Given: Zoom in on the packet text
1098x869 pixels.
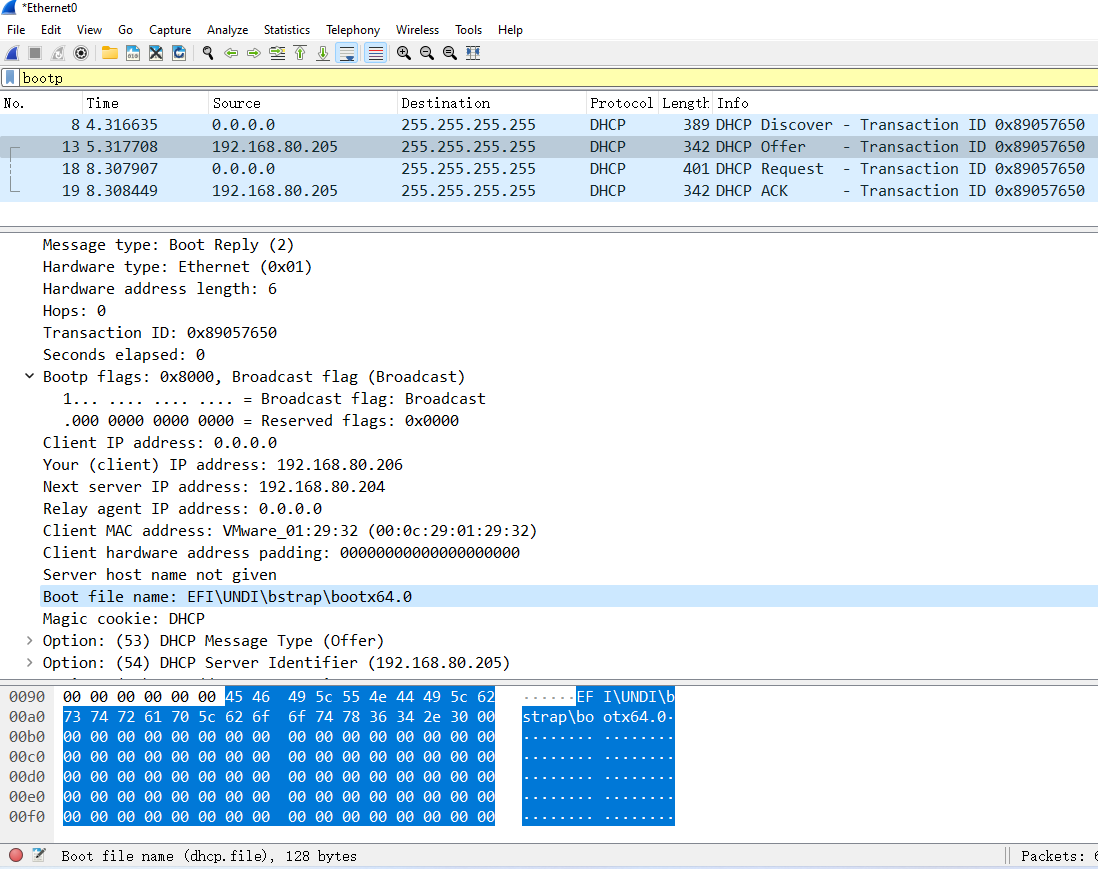Looking at the screenshot, I should [x=403, y=53].
